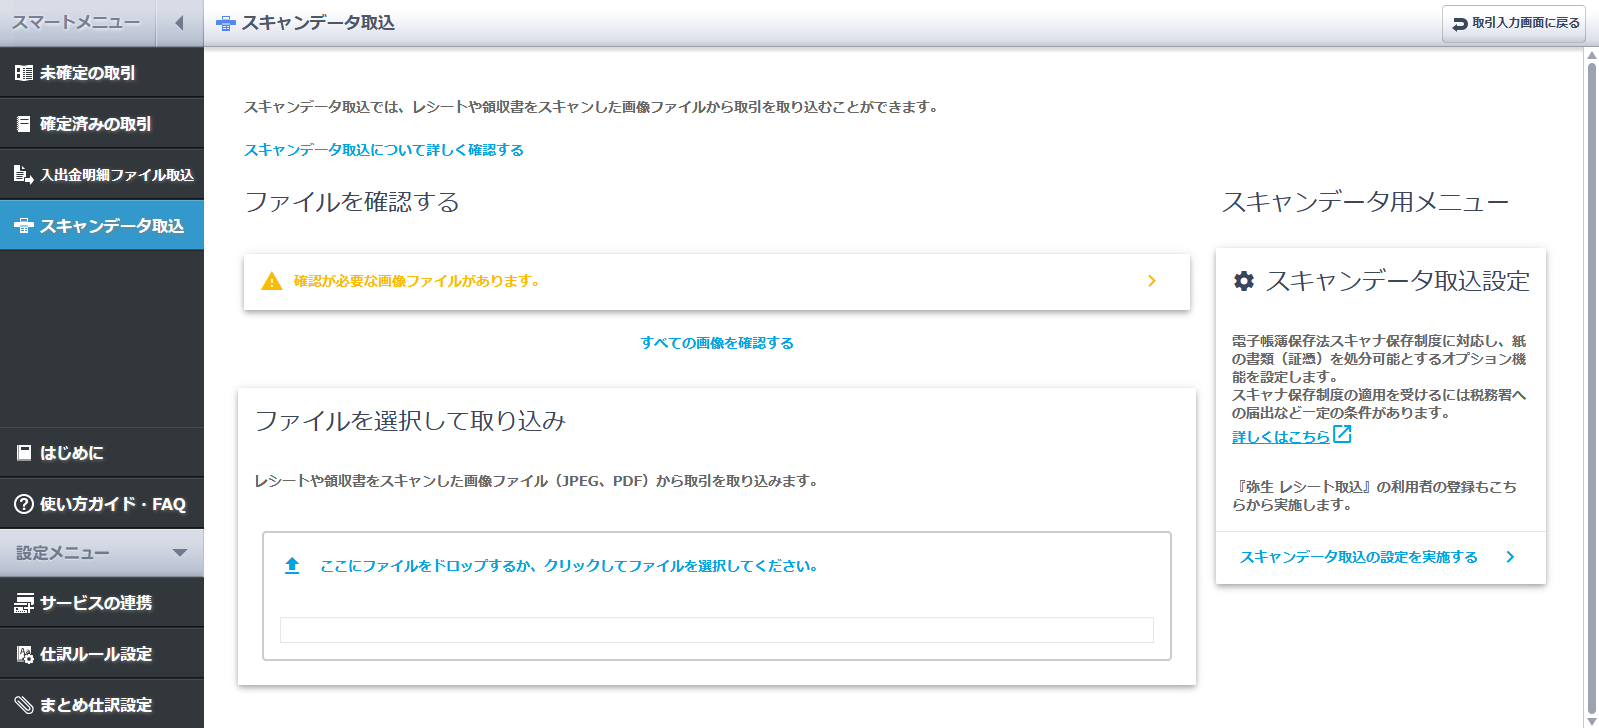The image size is (1599, 728).
Task: Click the 仕訳ルール設定 icon in sidebar
Action: (x=24, y=654)
